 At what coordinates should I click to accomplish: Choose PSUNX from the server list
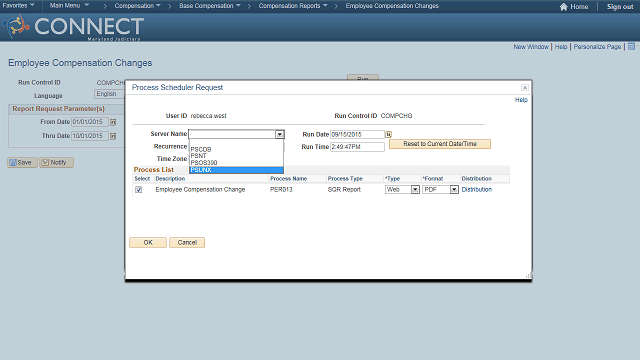[236, 170]
